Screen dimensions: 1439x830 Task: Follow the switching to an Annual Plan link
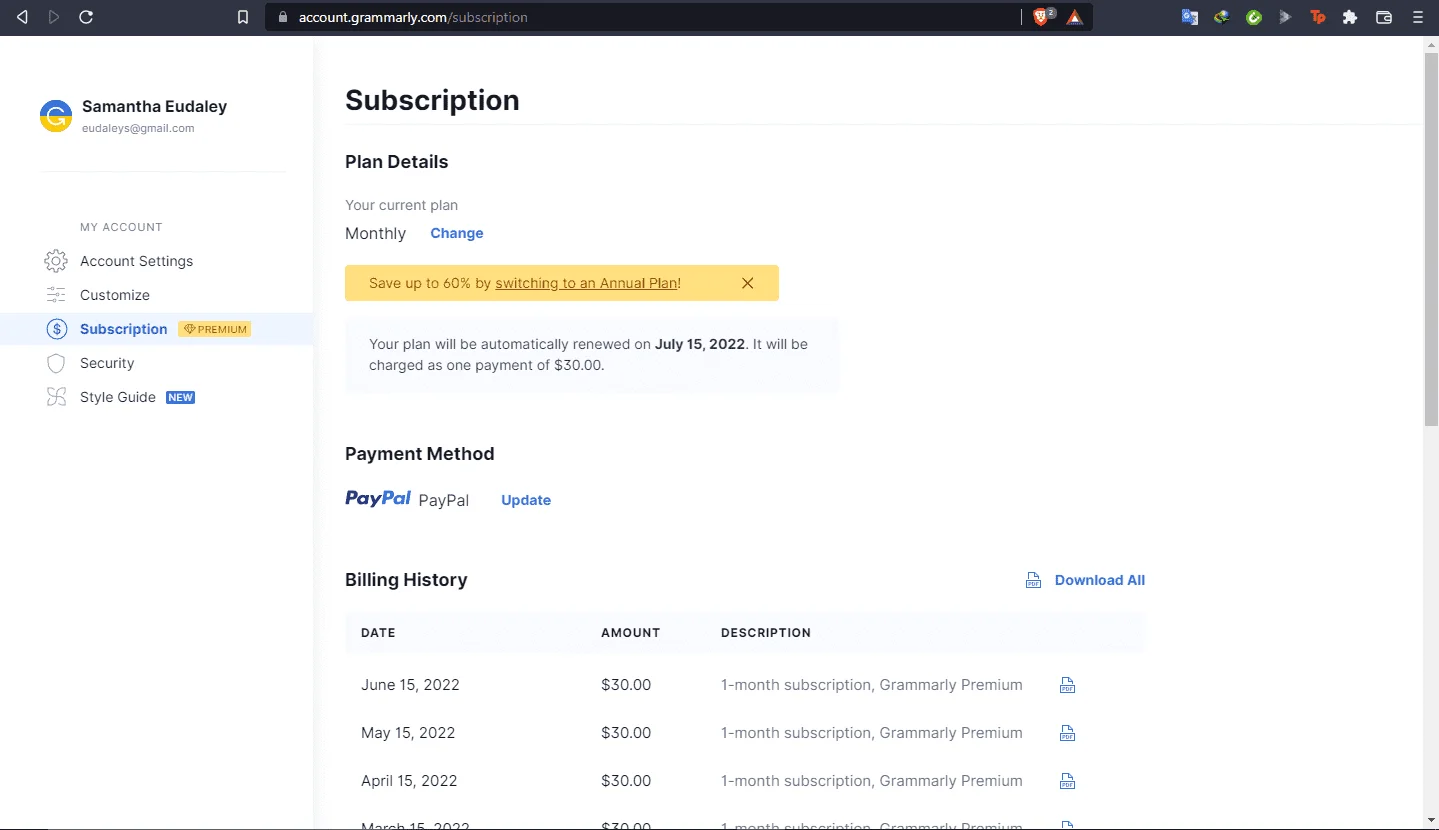click(x=586, y=283)
